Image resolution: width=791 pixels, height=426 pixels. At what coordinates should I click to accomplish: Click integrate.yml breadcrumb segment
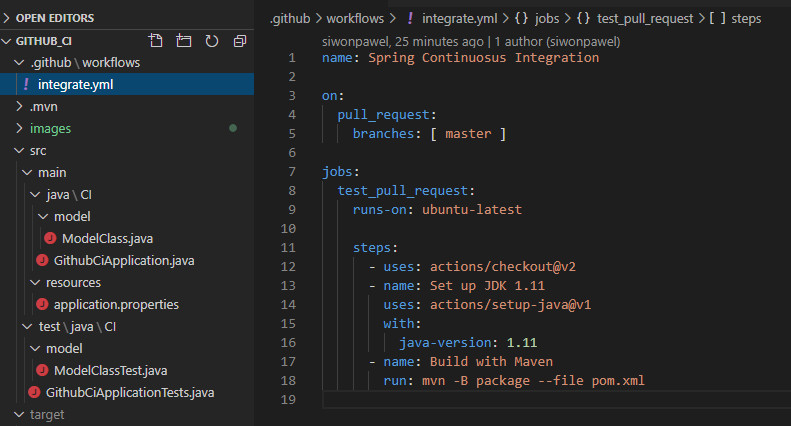point(460,19)
